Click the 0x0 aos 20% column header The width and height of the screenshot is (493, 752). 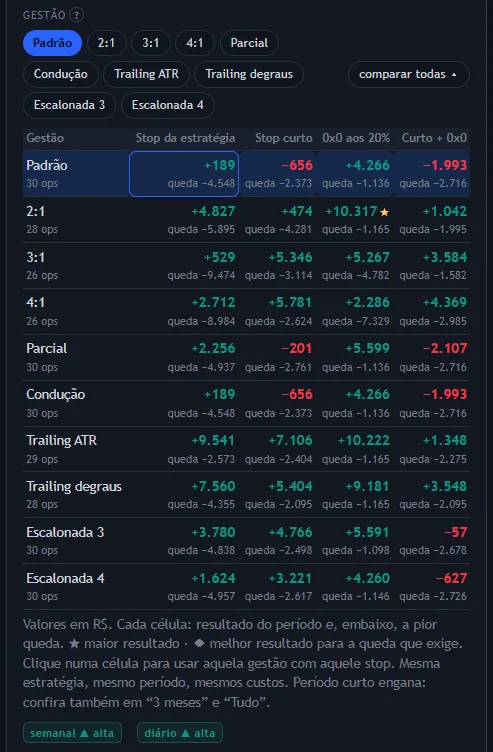pos(356,138)
